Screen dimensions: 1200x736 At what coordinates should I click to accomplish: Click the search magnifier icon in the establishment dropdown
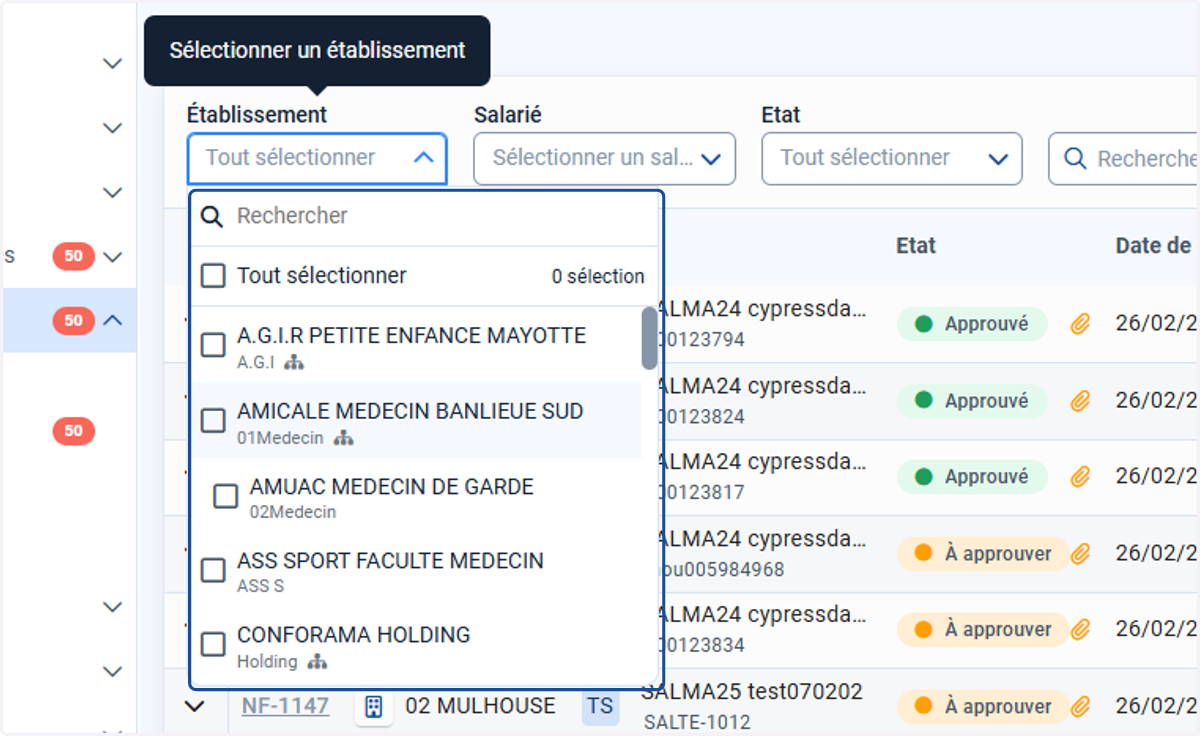(212, 216)
